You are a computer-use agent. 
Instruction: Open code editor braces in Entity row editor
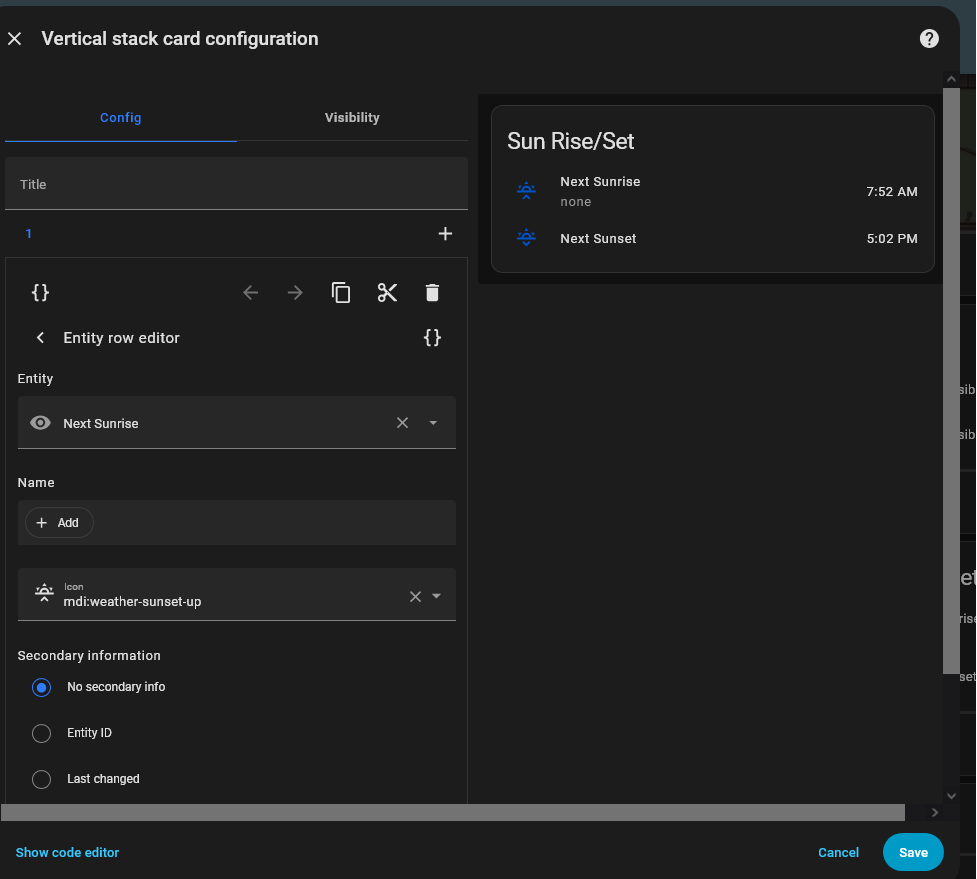[x=432, y=338]
